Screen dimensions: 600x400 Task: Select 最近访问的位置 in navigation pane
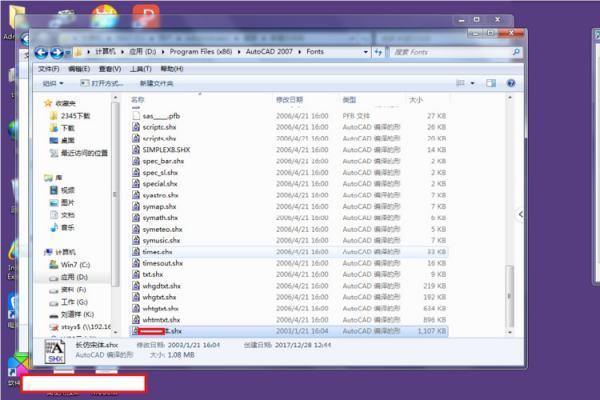84,153
